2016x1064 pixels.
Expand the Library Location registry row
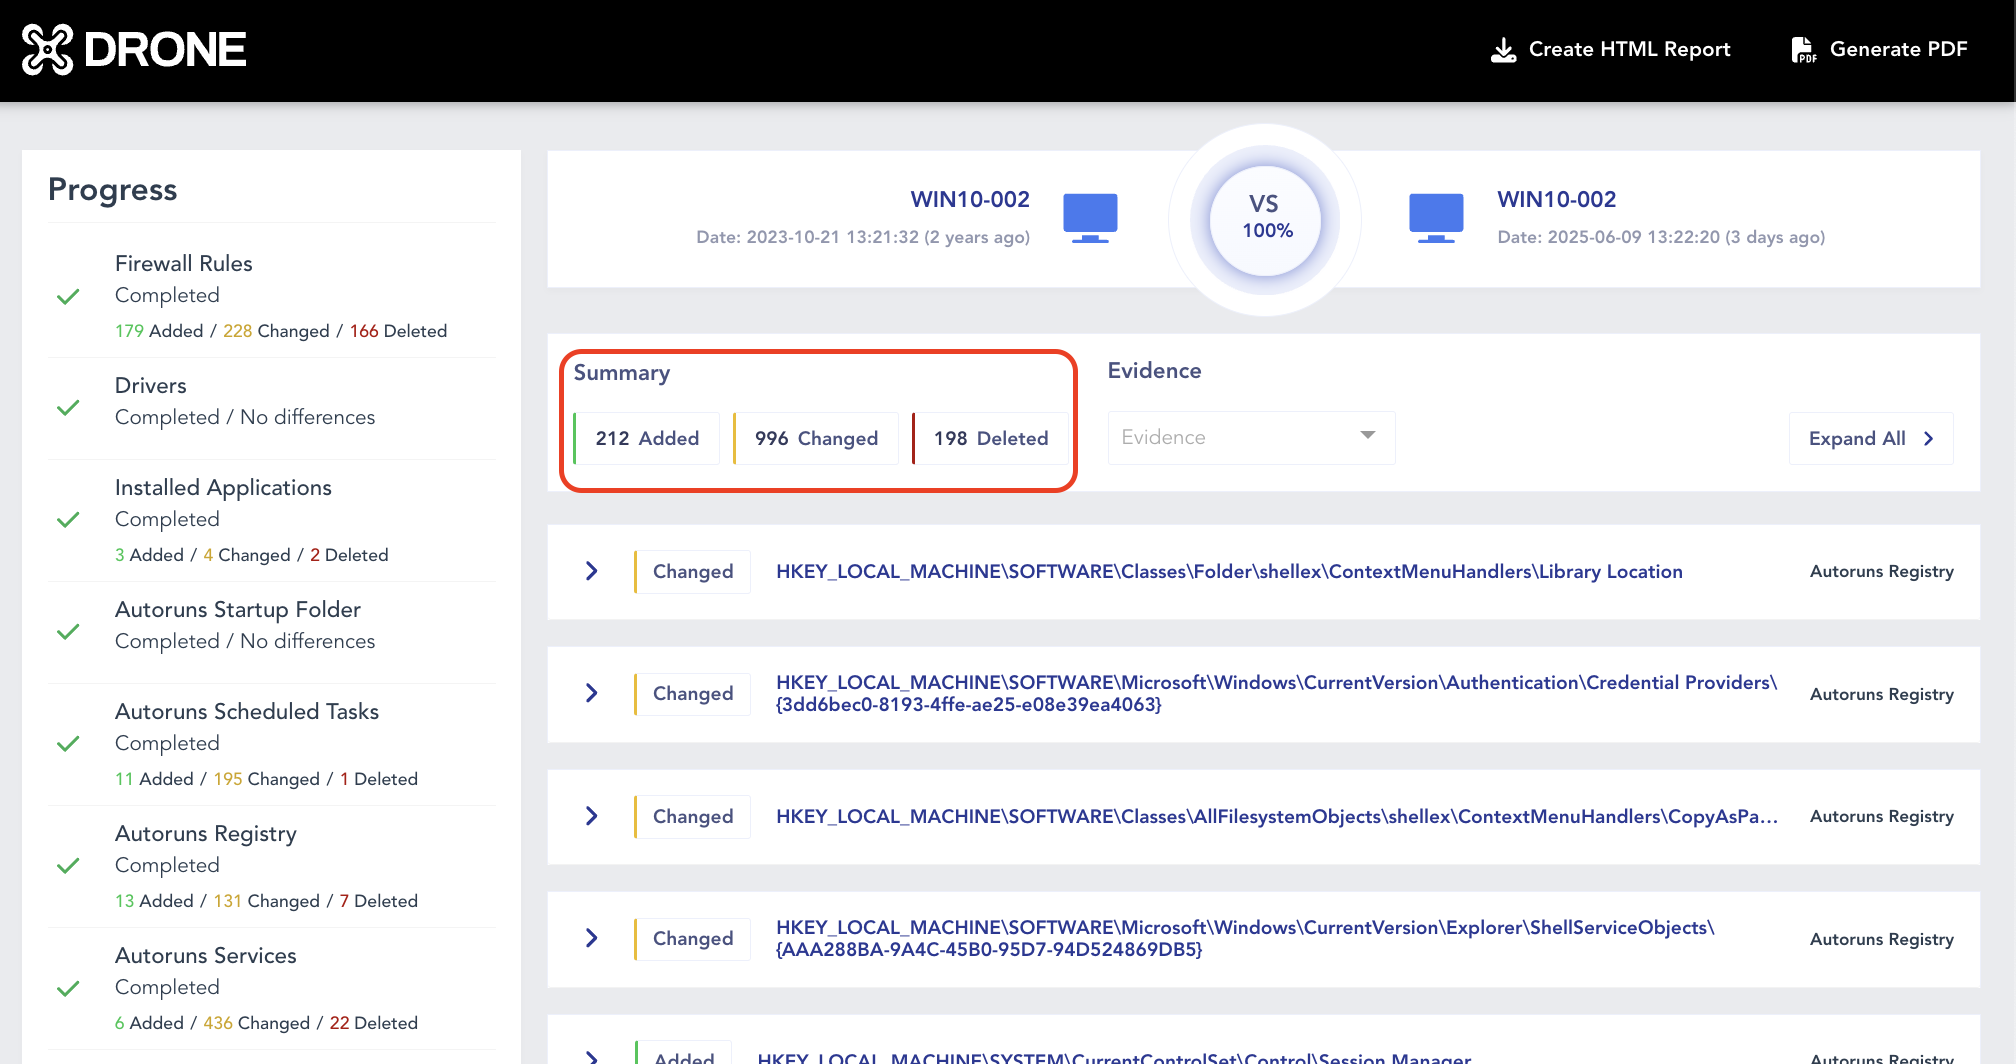[592, 572]
